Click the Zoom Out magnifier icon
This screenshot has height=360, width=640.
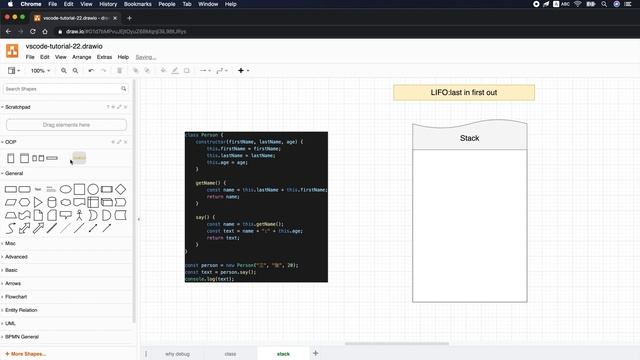[76, 71]
